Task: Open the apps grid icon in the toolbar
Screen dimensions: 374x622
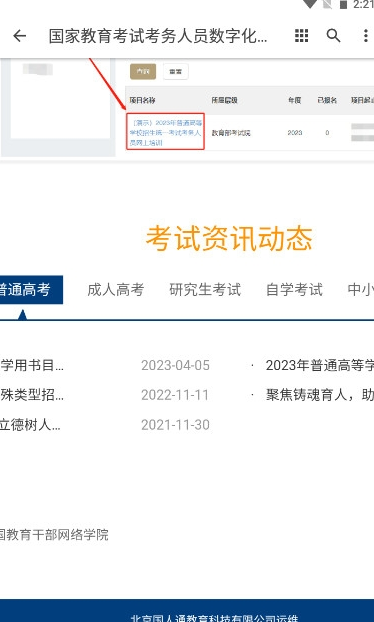Action: pyautogui.click(x=301, y=36)
